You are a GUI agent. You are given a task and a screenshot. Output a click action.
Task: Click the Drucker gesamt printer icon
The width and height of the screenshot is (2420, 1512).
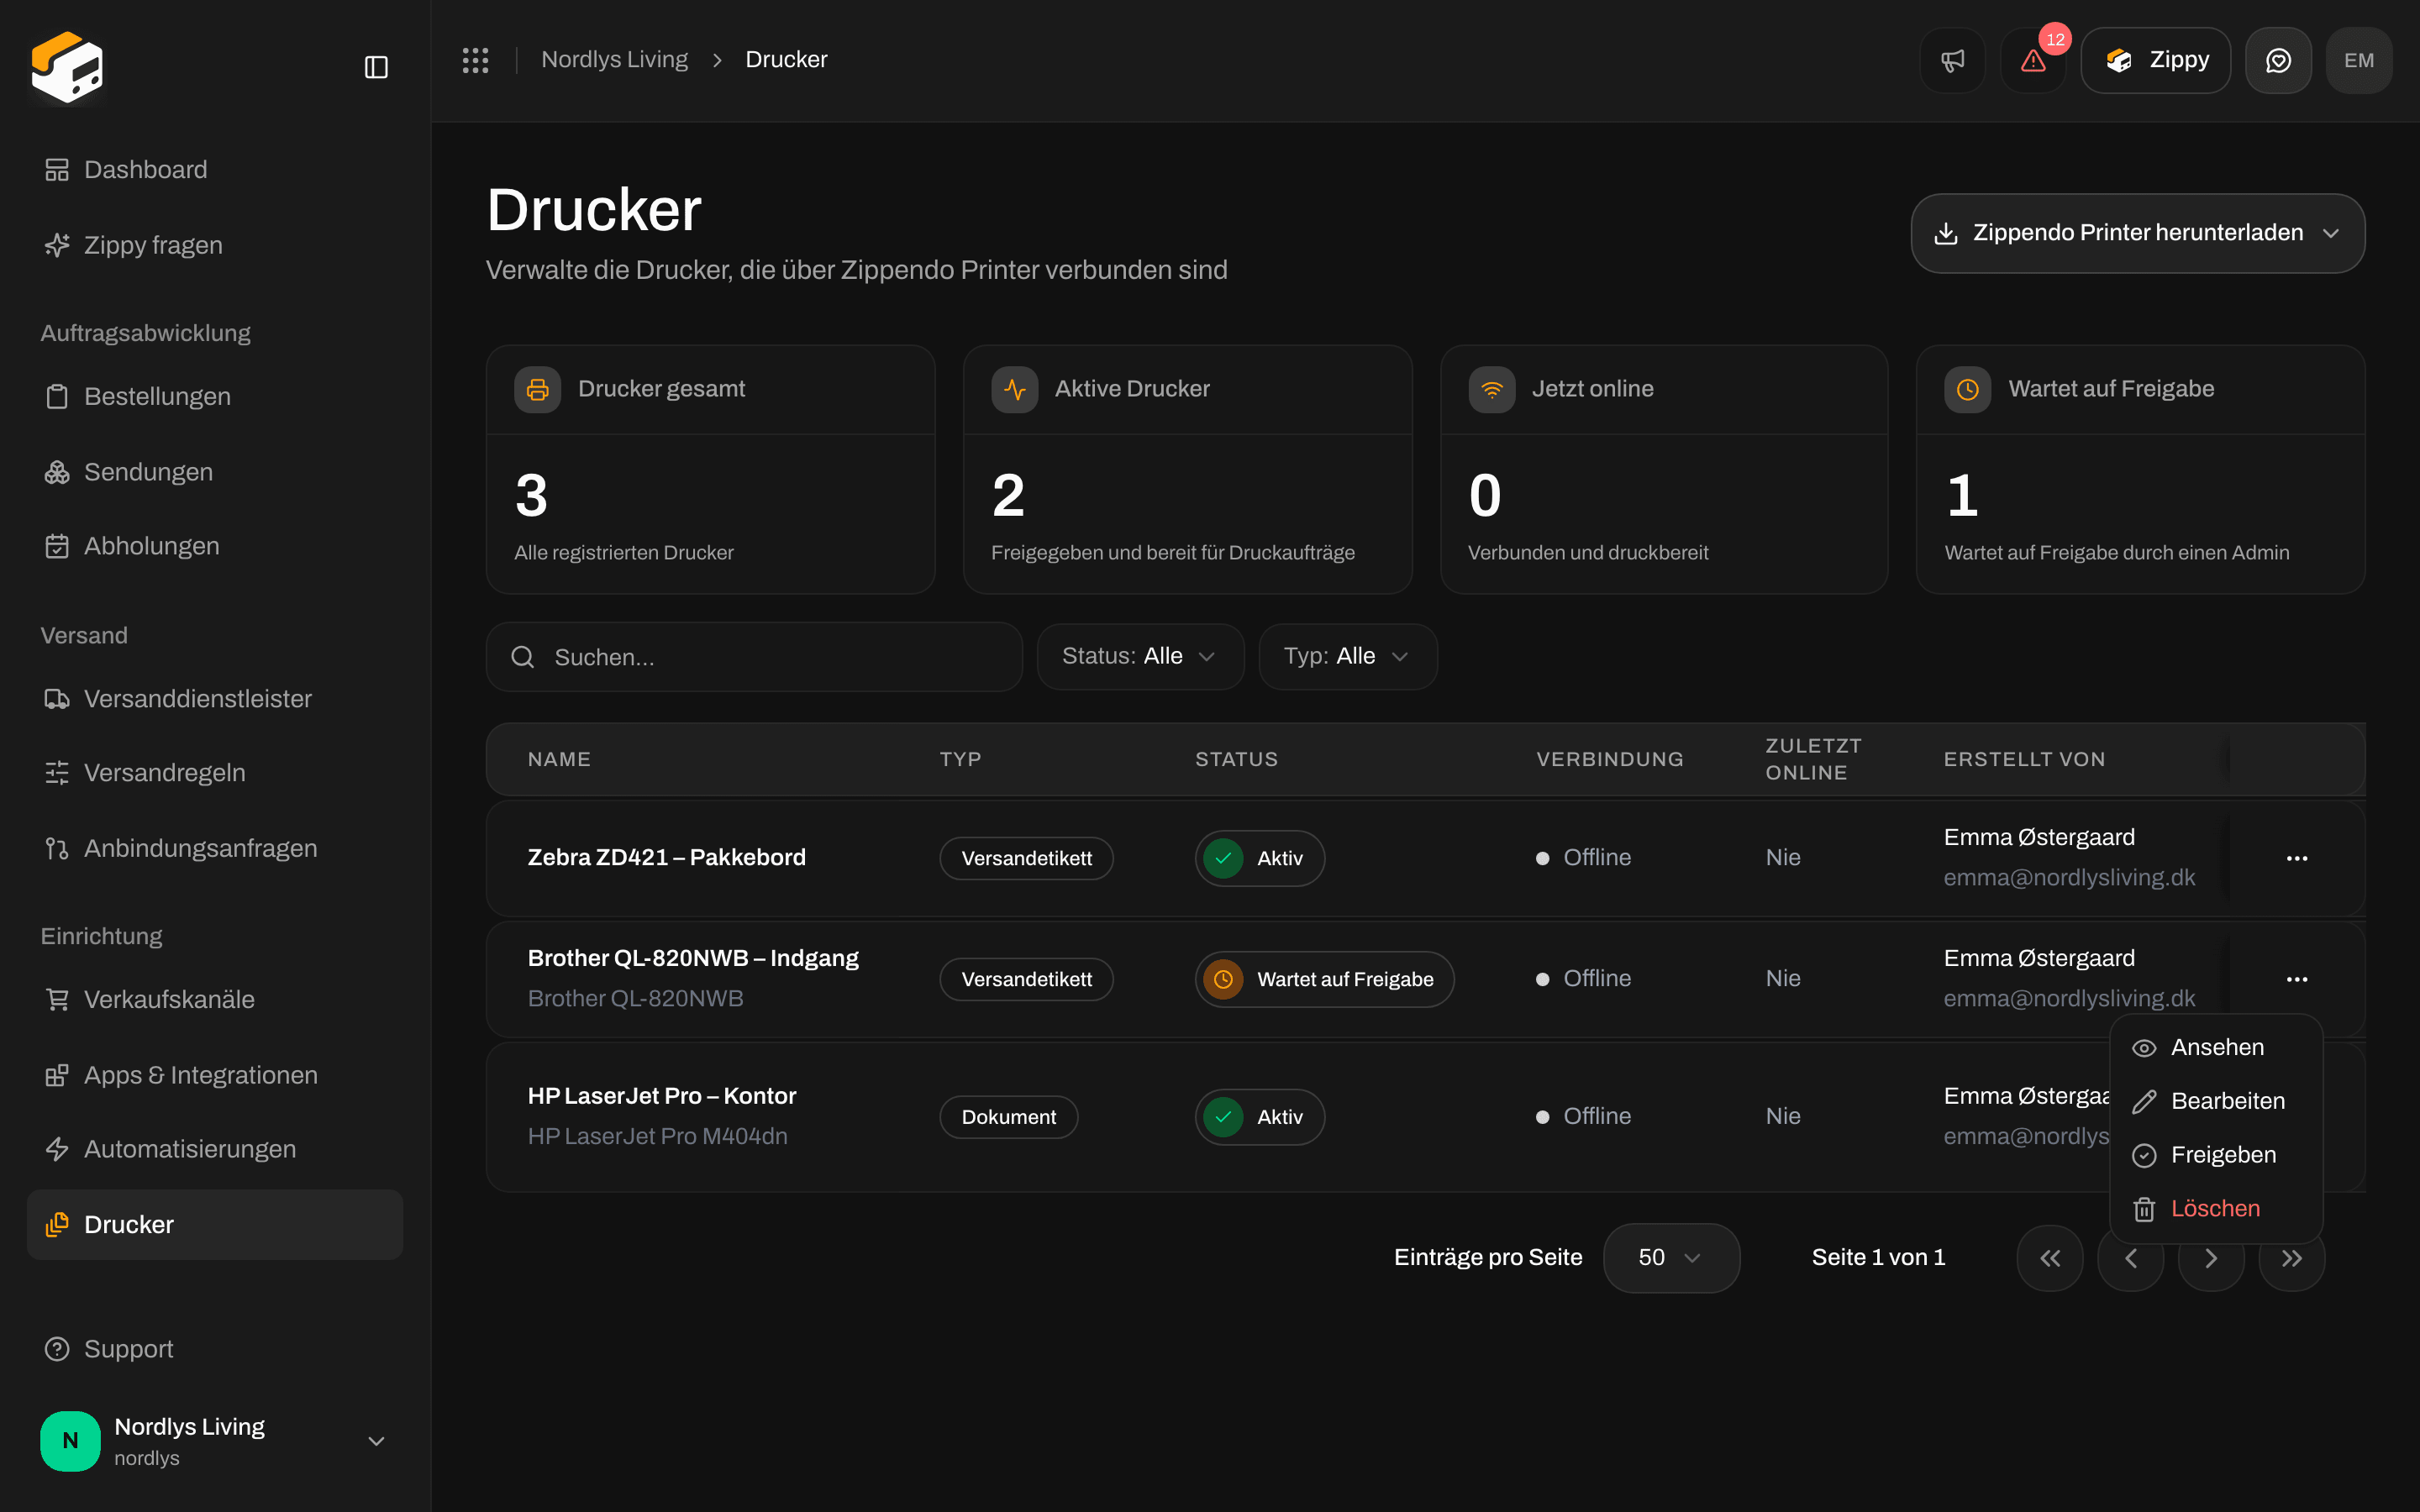click(x=538, y=389)
